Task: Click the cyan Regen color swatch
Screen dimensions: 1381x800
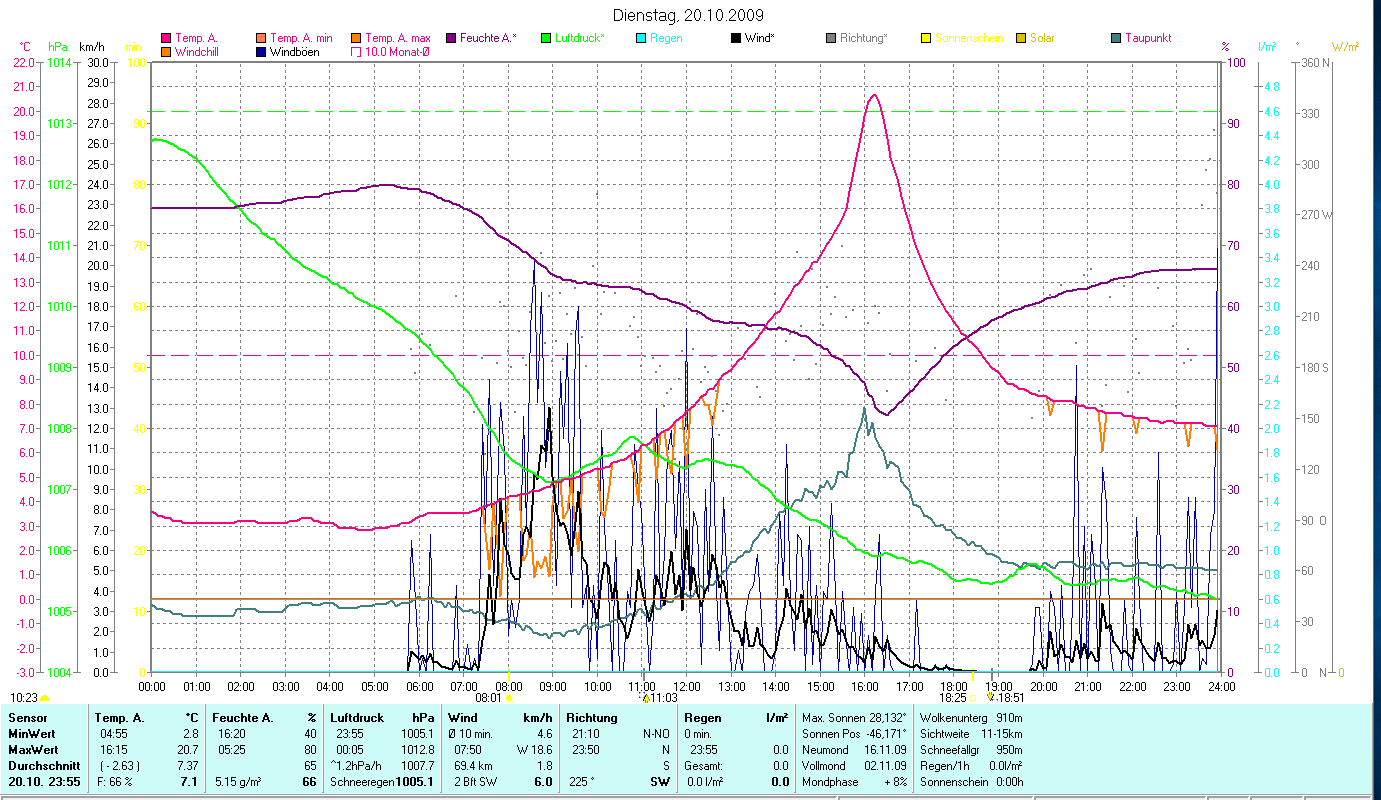Action: click(x=641, y=38)
